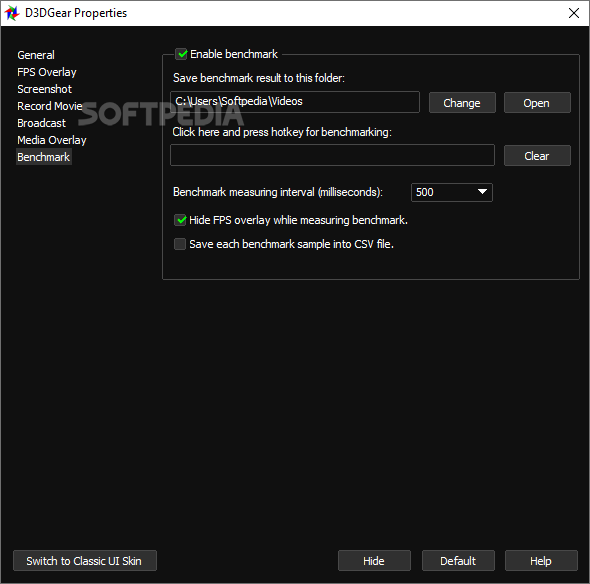Click the 'Benchmark measuring interval (milliseconds):' label
The height and width of the screenshot is (584, 590).
[x=278, y=192]
